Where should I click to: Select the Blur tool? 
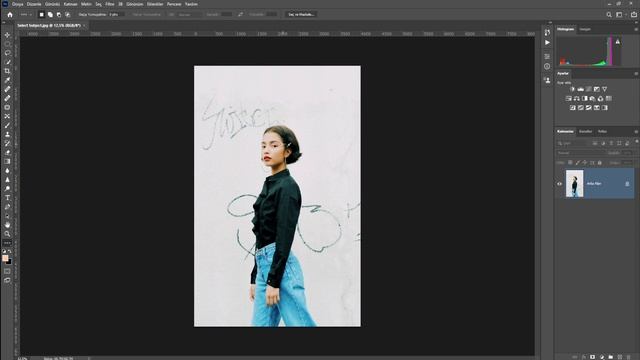click(7, 170)
